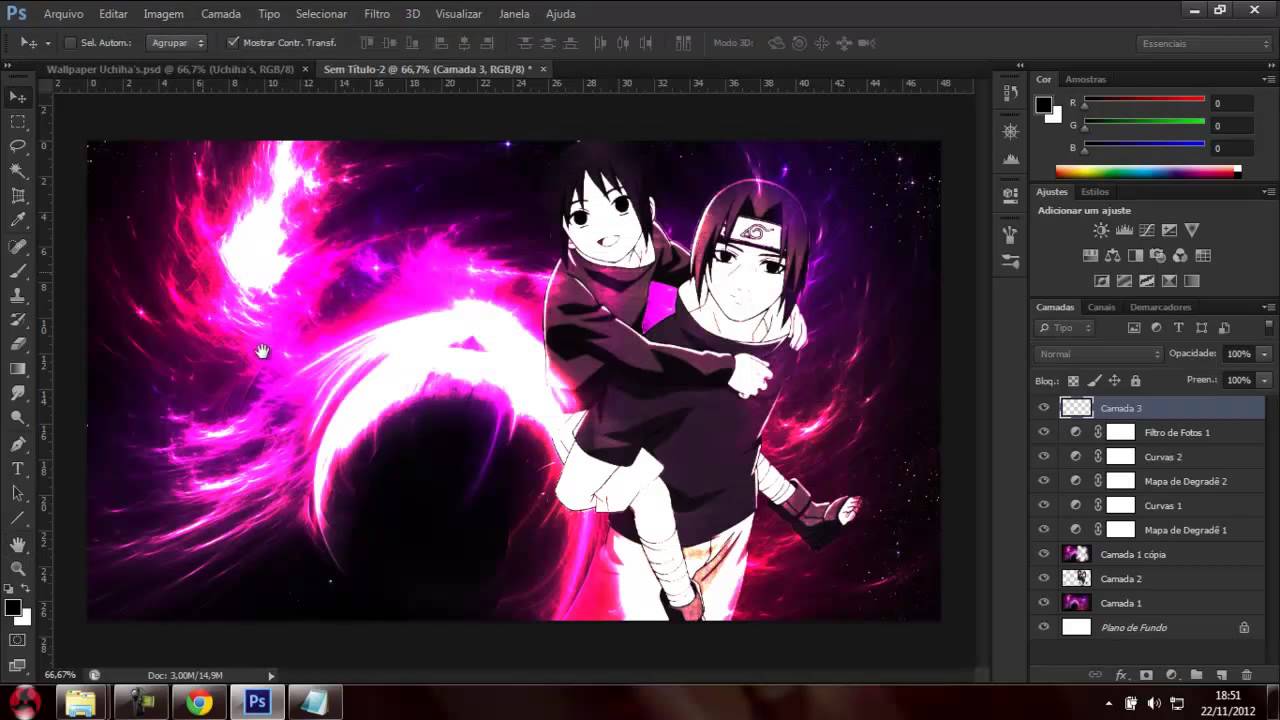This screenshot has width=1280, height=720.
Task: Pick a color from the spectrum bar
Action: pyautogui.click(x=1148, y=172)
